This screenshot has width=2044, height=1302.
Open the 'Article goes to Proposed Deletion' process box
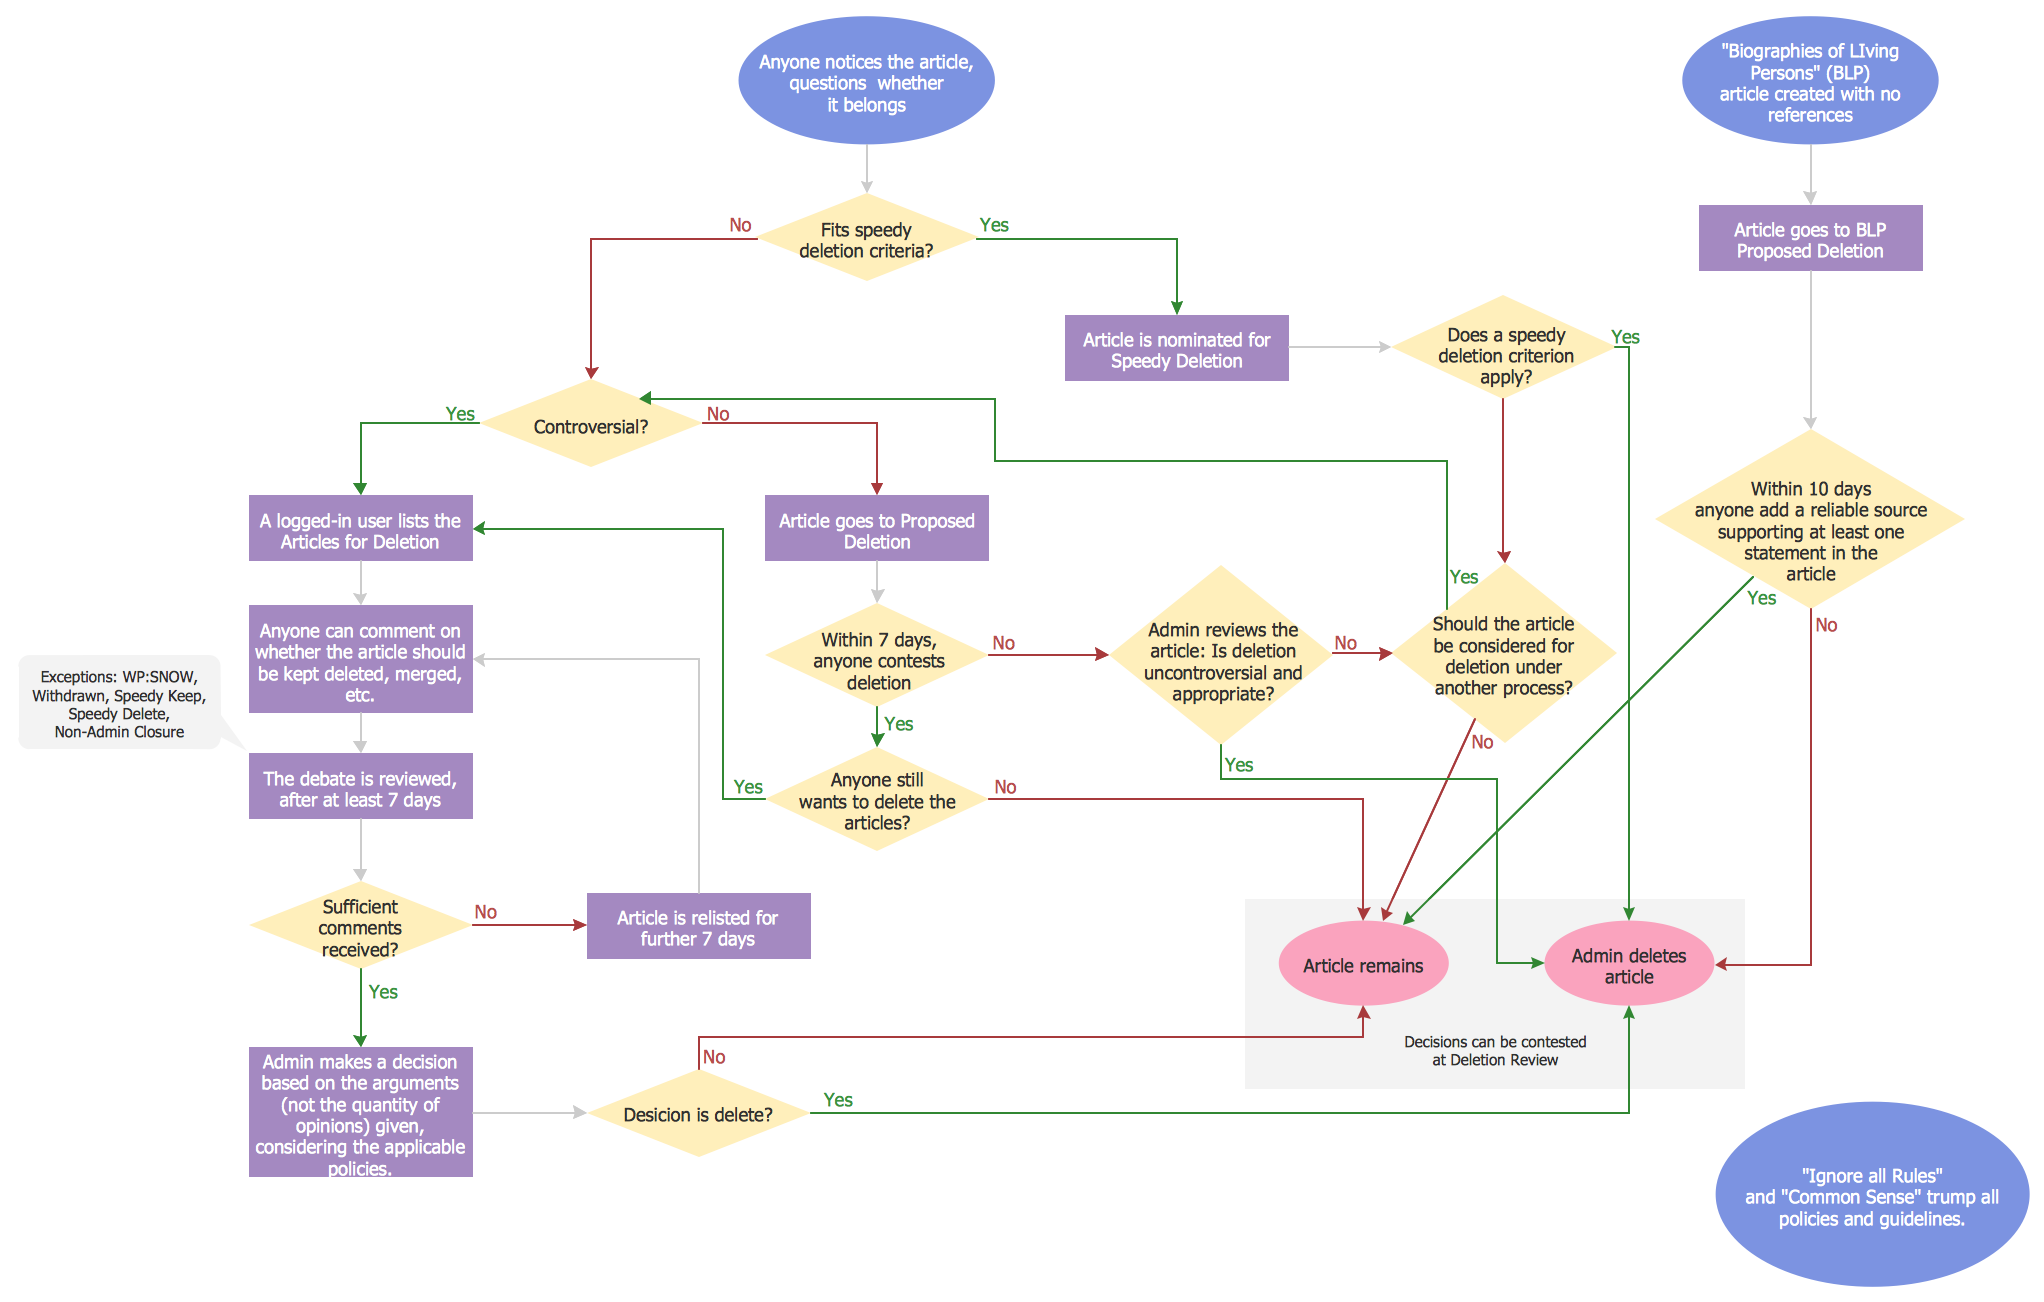click(x=875, y=524)
